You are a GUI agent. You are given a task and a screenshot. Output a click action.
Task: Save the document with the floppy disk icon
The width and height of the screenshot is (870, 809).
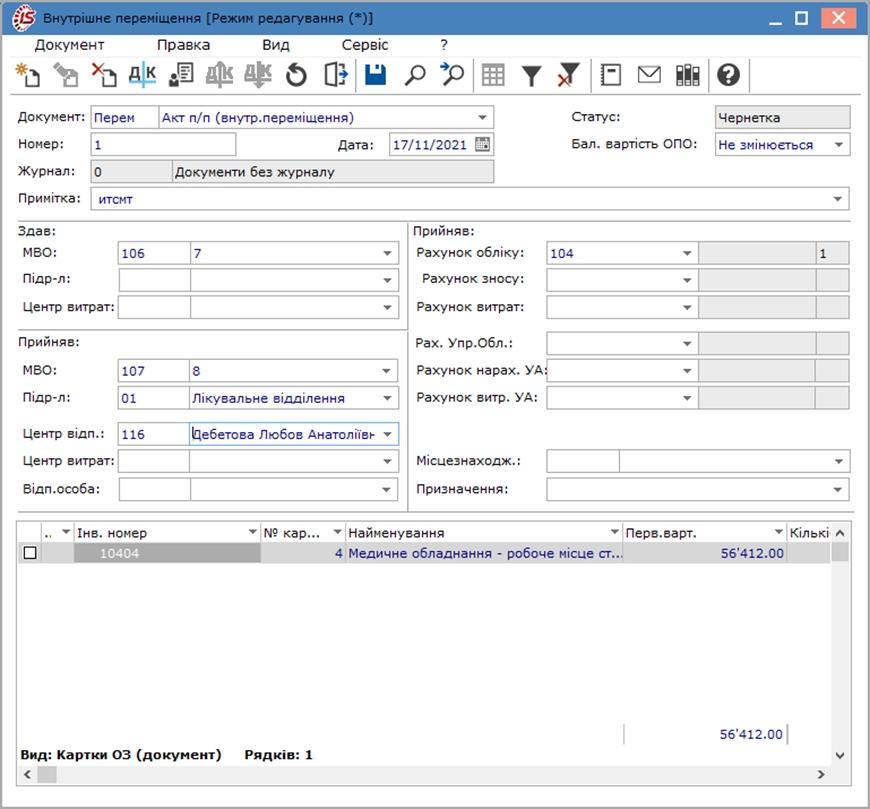[x=376, y=75]
